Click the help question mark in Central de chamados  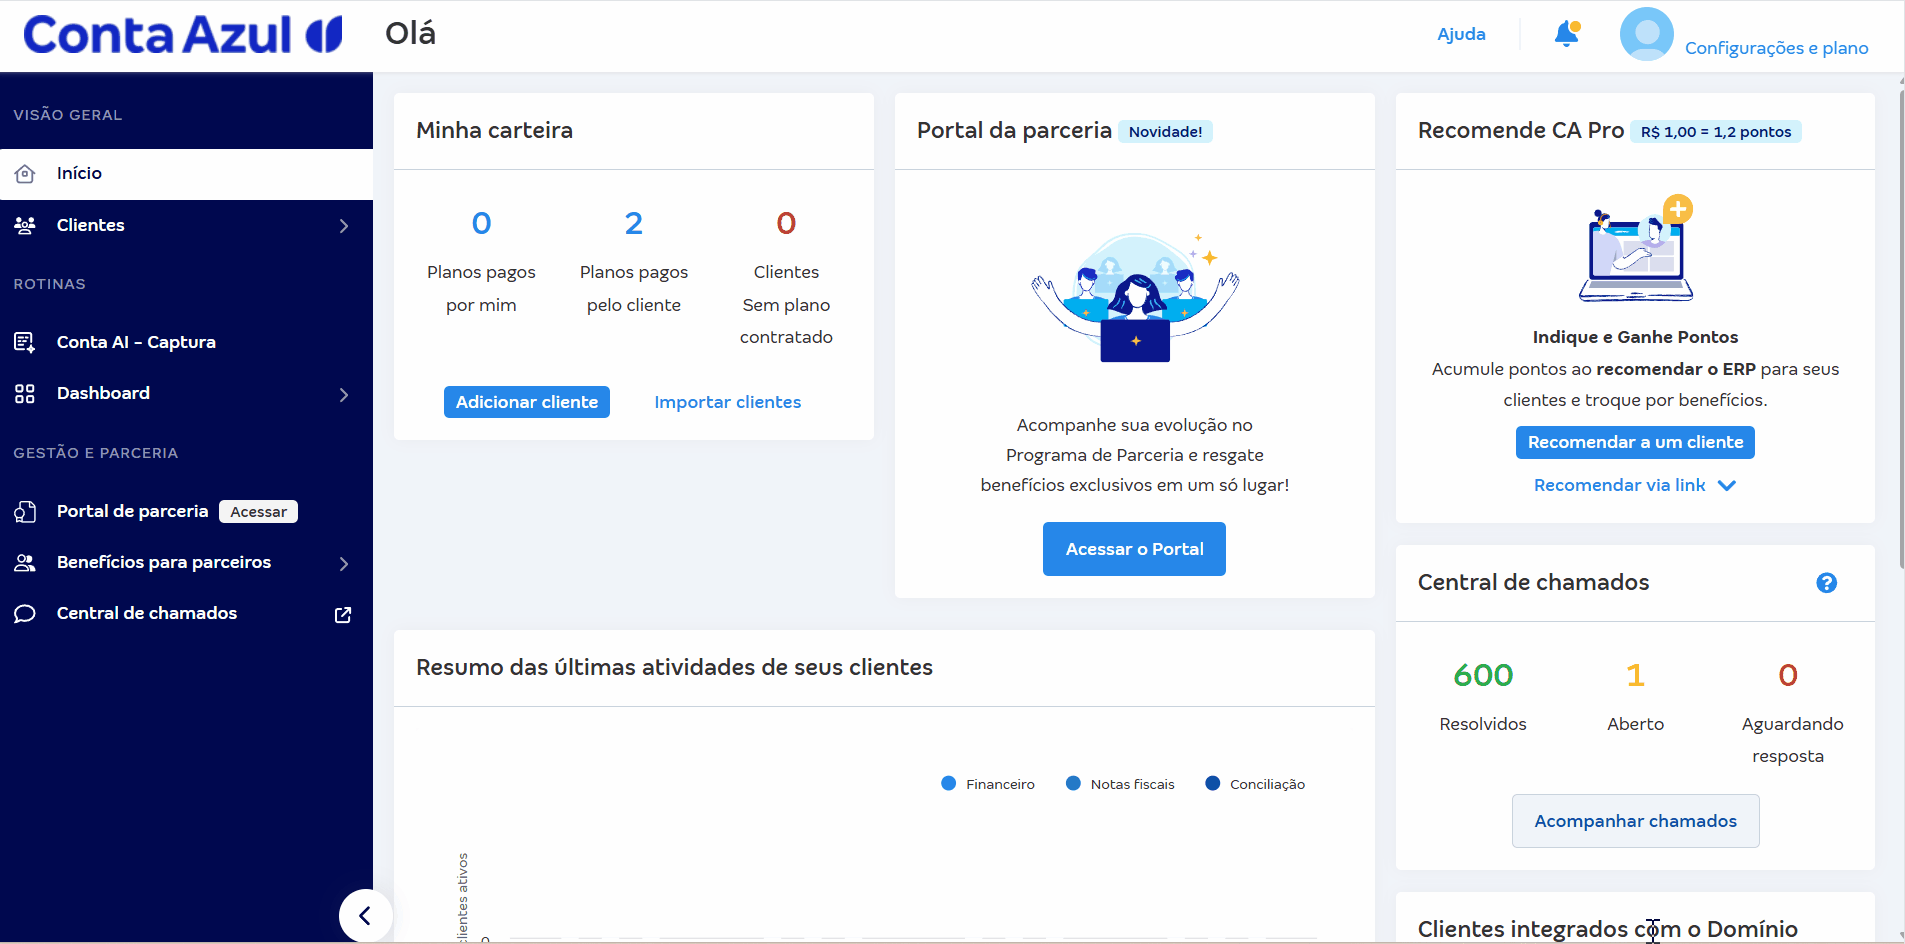pos(1826,583)
